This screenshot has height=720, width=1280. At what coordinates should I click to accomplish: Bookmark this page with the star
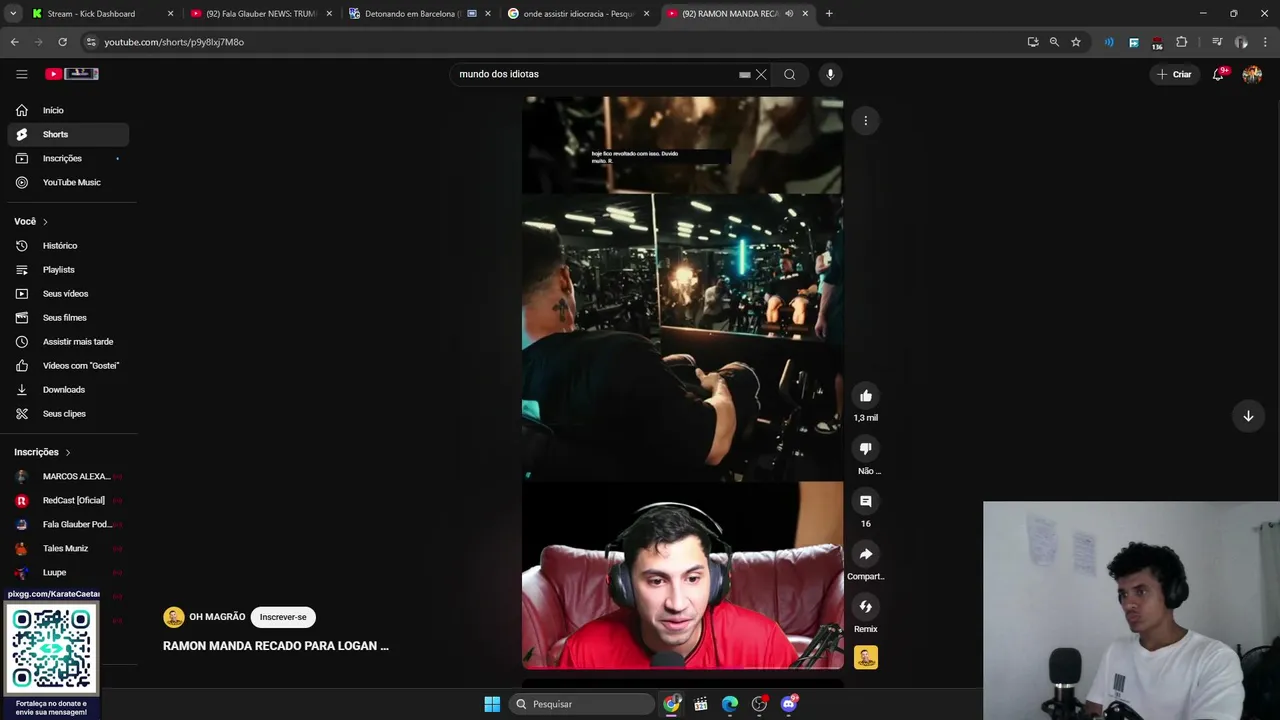[1076, 42]
